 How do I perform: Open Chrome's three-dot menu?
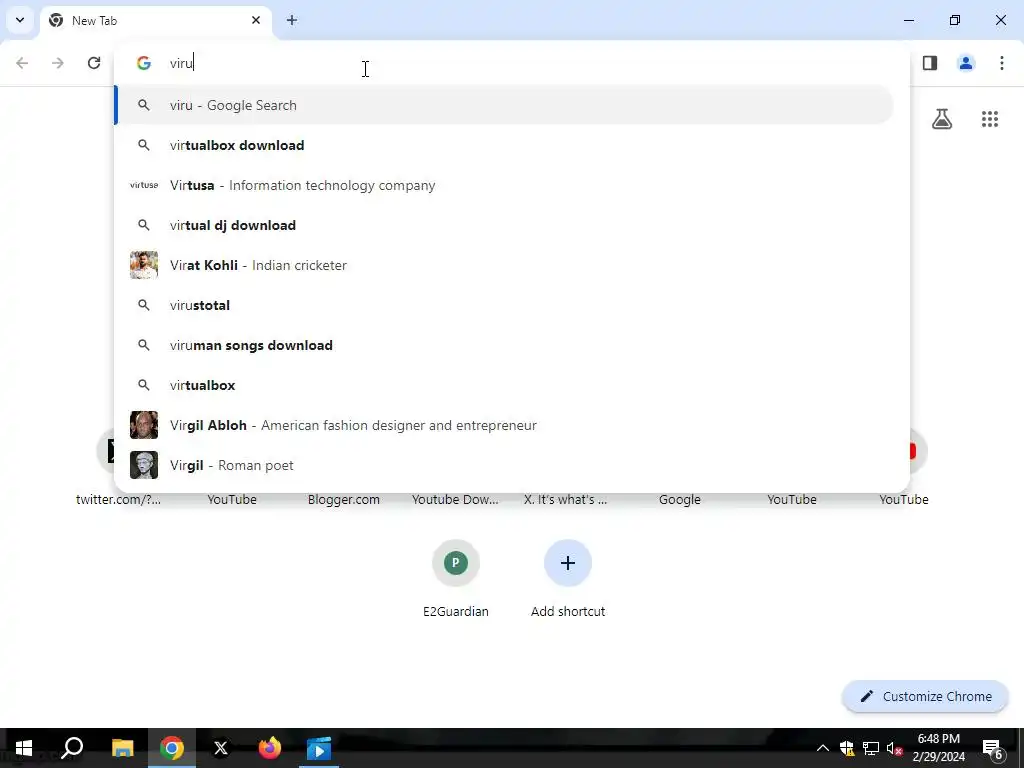tap(1002, 63)
